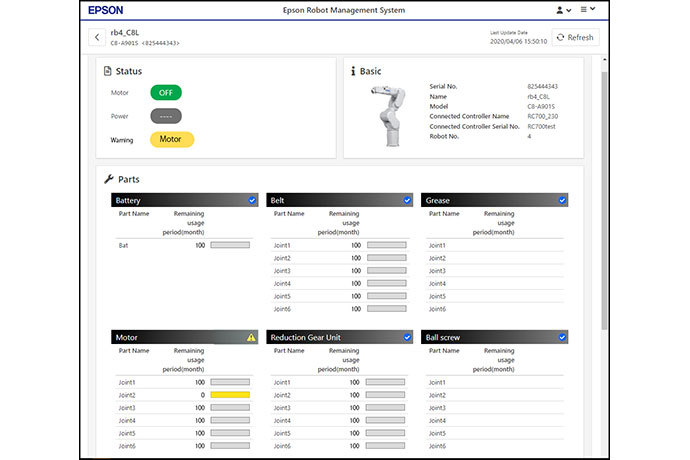Viewport: 690px width, 460px height.
Task: Click the Belt section checkmark icon
Action: click(407, 200)
